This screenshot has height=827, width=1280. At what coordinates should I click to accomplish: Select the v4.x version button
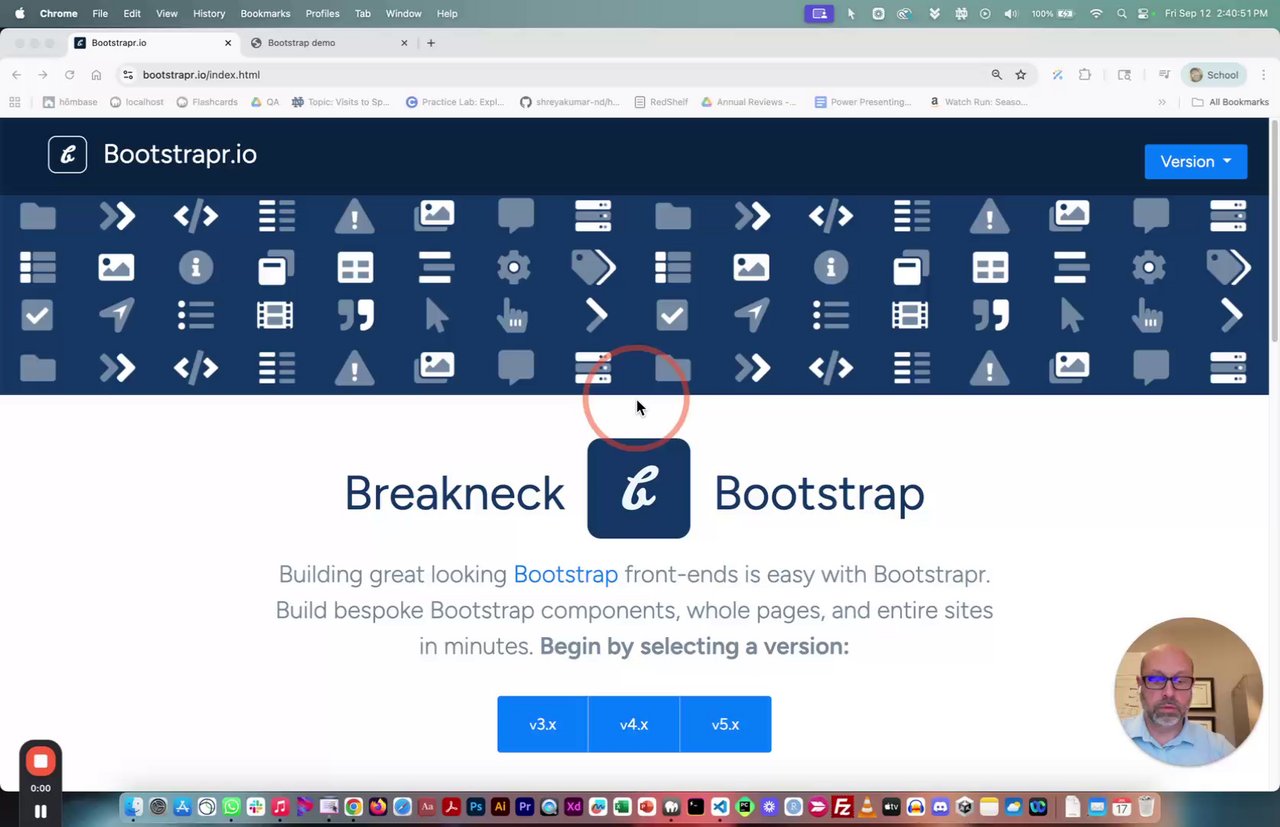[x=634, y=724]
